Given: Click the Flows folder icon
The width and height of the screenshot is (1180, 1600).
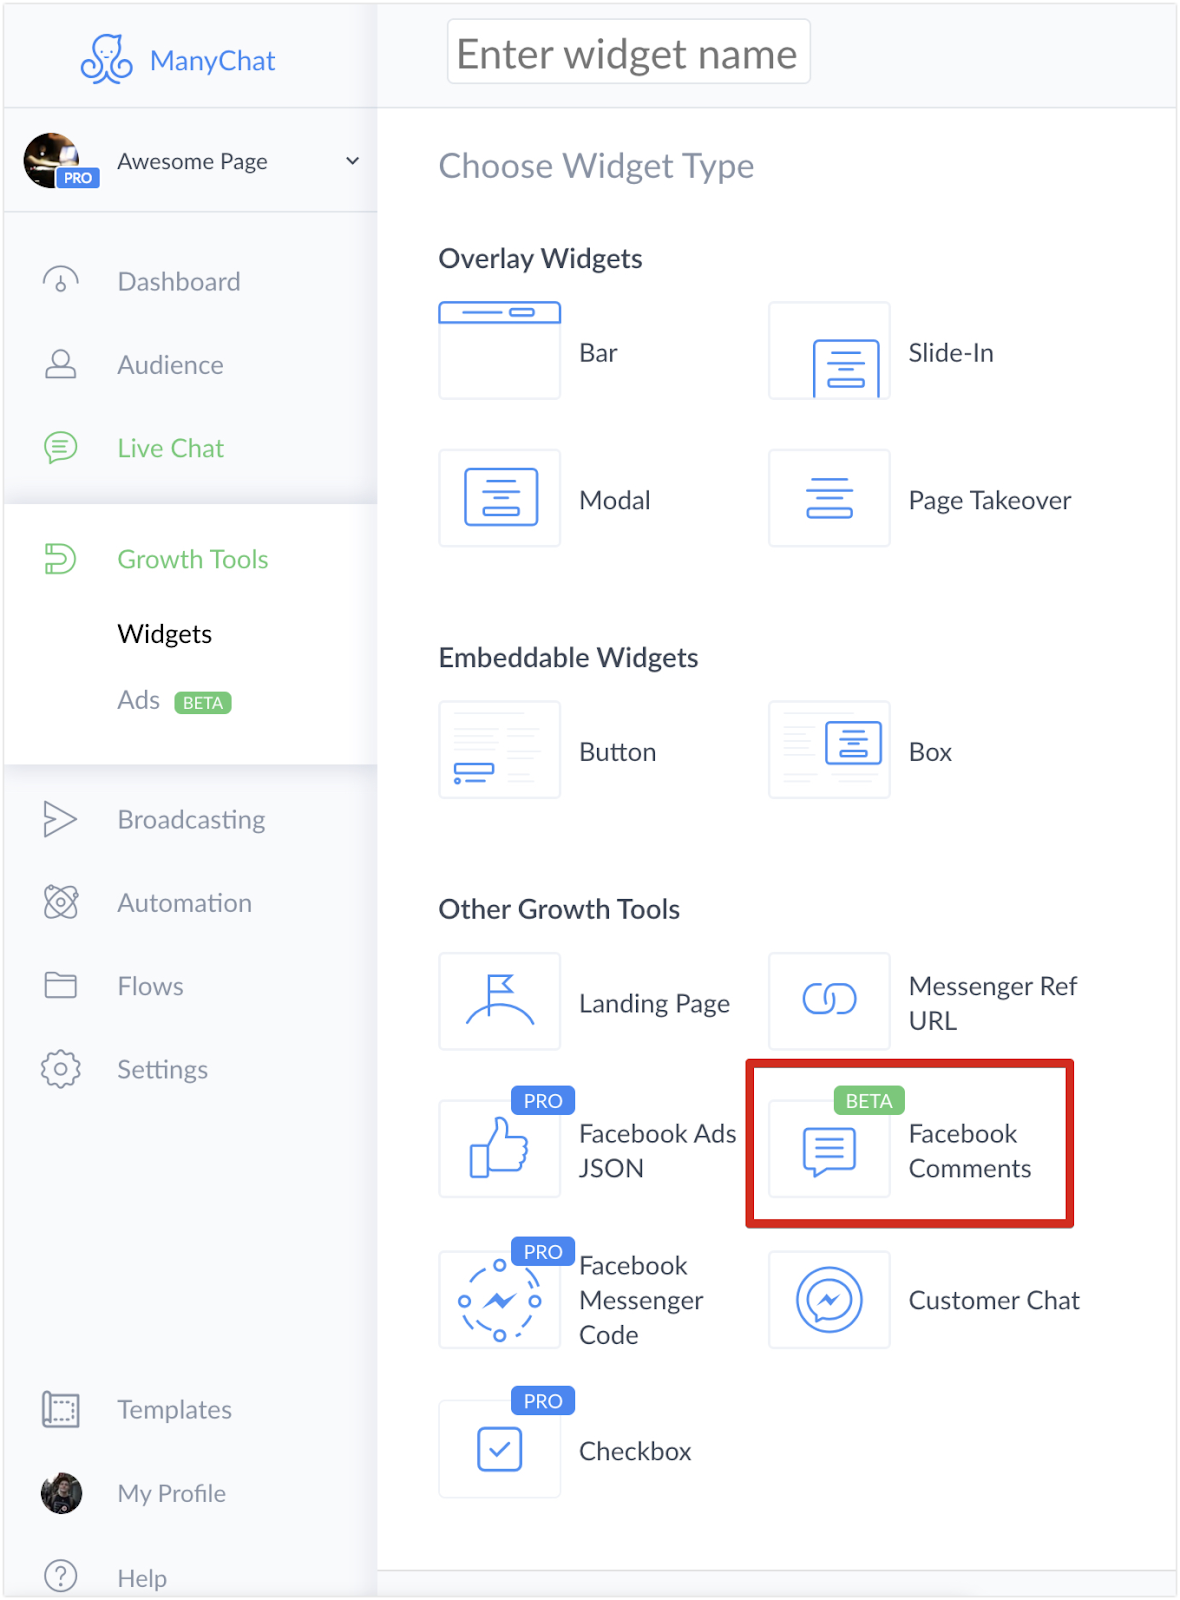Looking at the screenshot, I should pyautogui.click(x=61, y=985).
